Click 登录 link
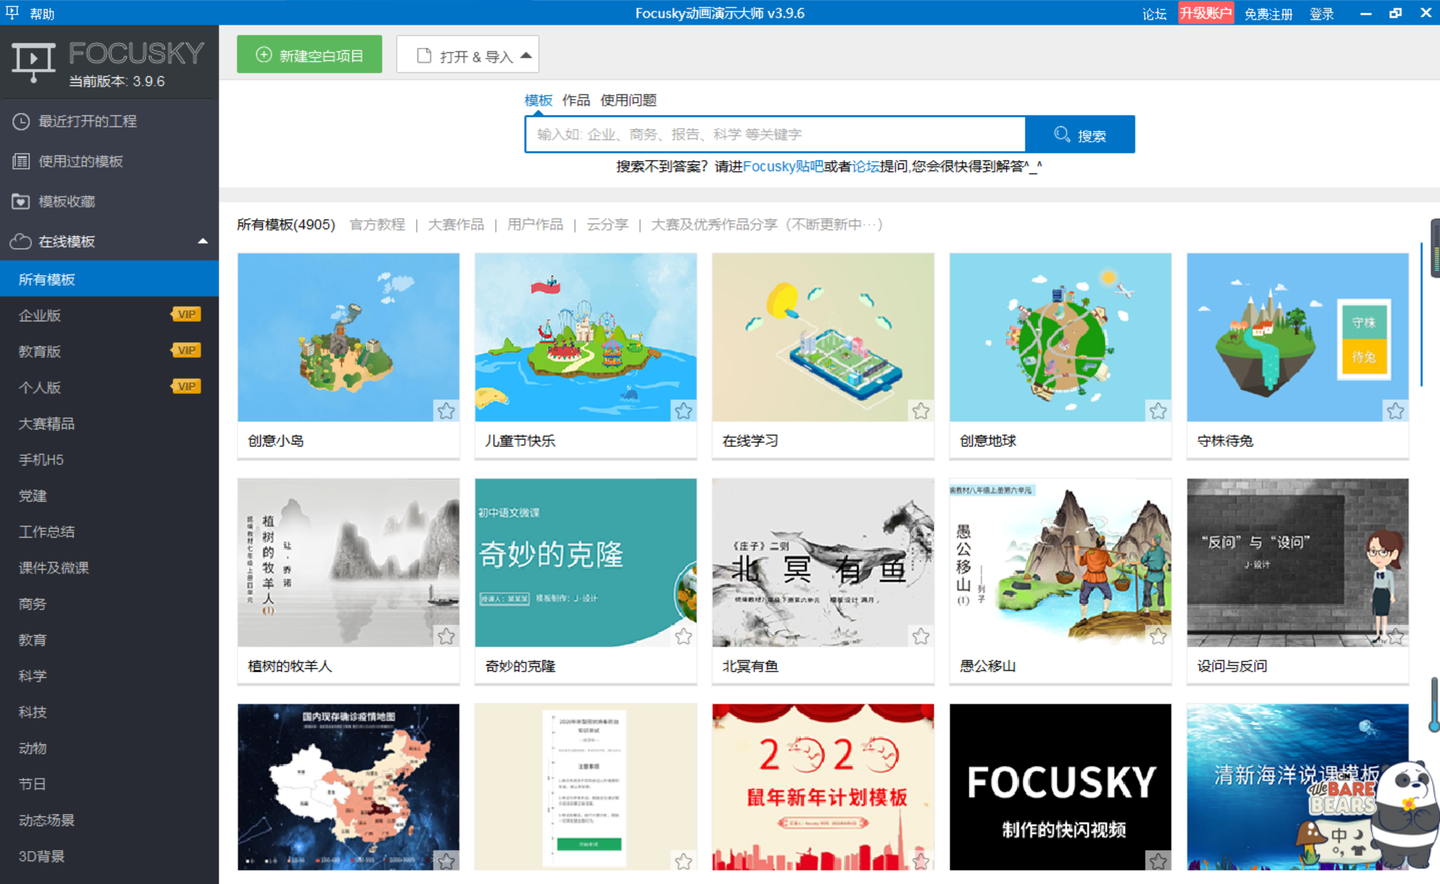Screen dimensions: 1440x884 pyautogui.click(x=1322, y=14)
